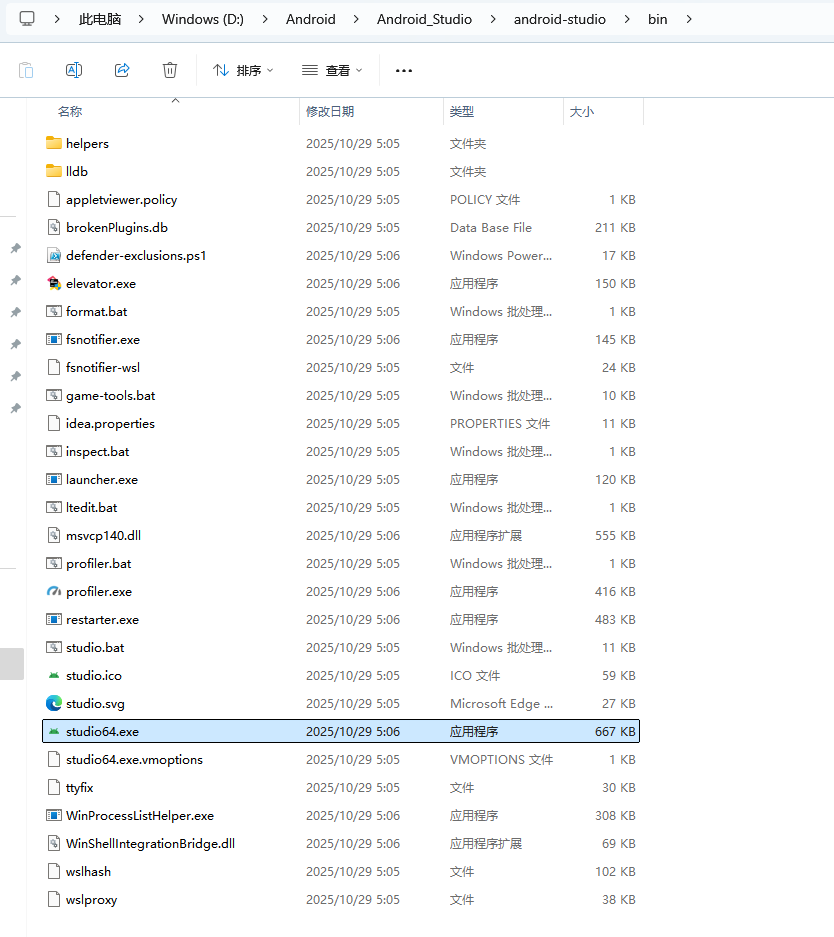Navigate to Windows (D:) breadcrumb

coord(203,19)
